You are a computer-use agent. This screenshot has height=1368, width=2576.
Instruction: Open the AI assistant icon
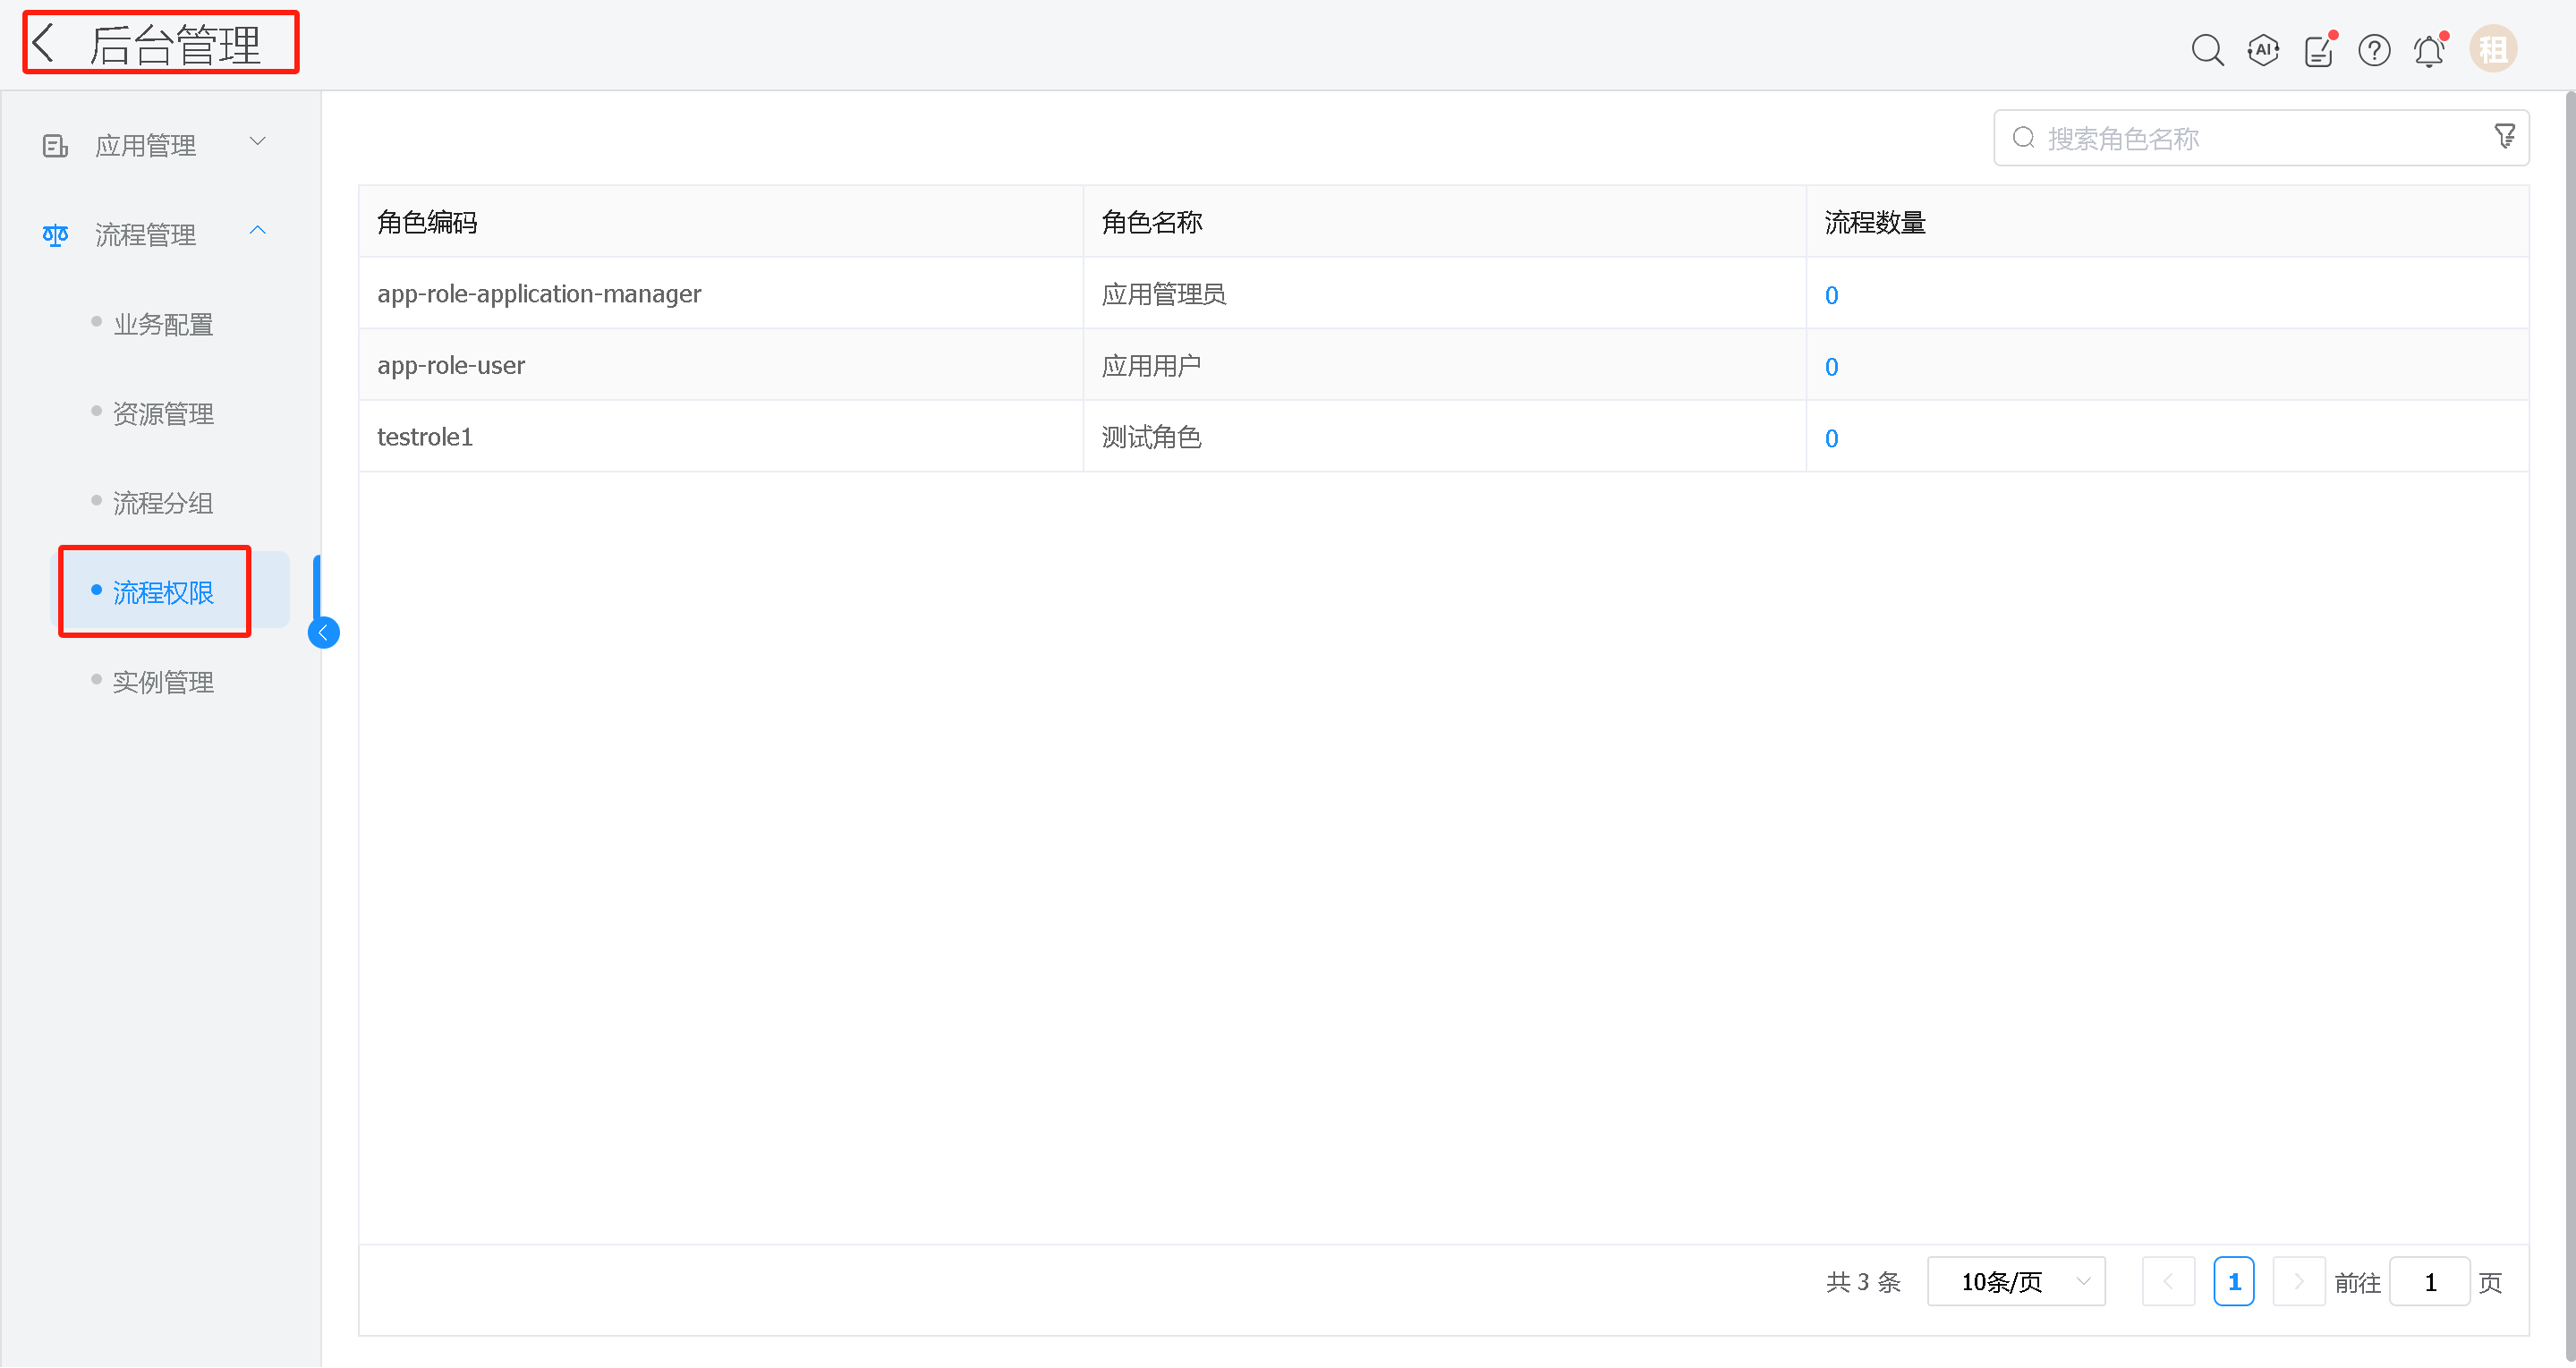2262,49
